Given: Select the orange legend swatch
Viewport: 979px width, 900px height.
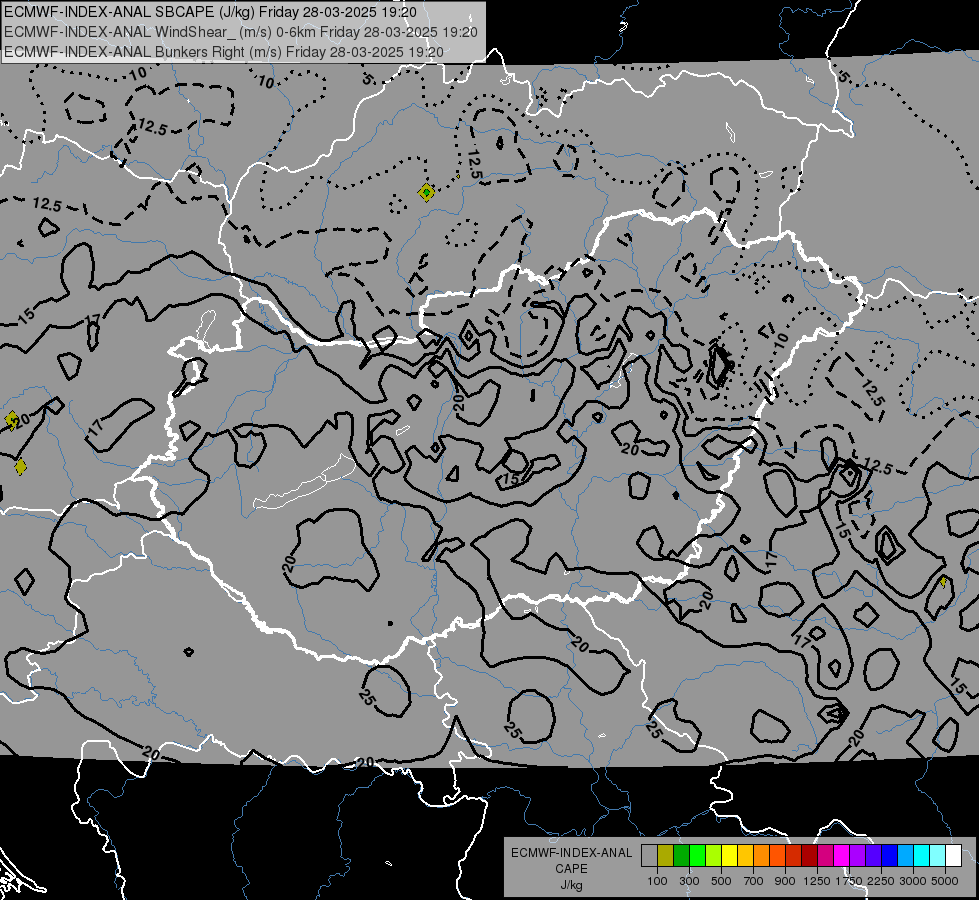Looking at the screenshot, I should coord(762,856).
